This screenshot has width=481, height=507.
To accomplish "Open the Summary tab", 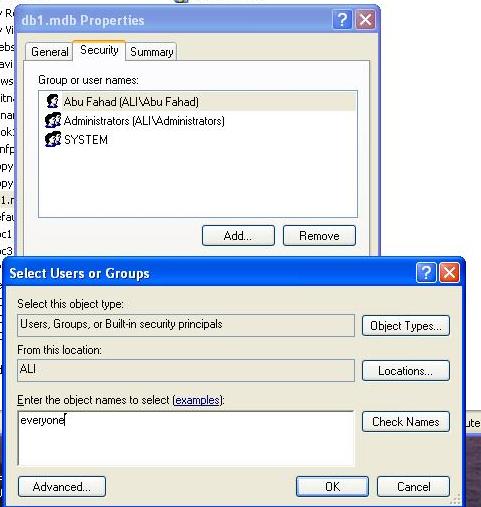I will click(152, 52).
